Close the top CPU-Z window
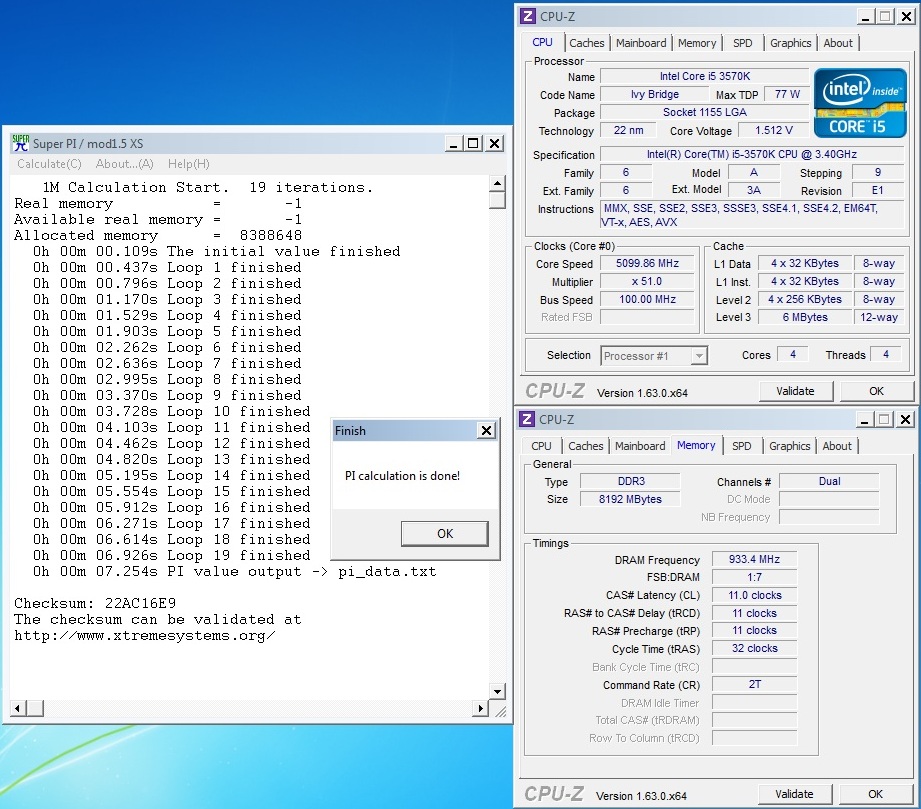Screen dimensions: 921x809 tap(907, 17)
